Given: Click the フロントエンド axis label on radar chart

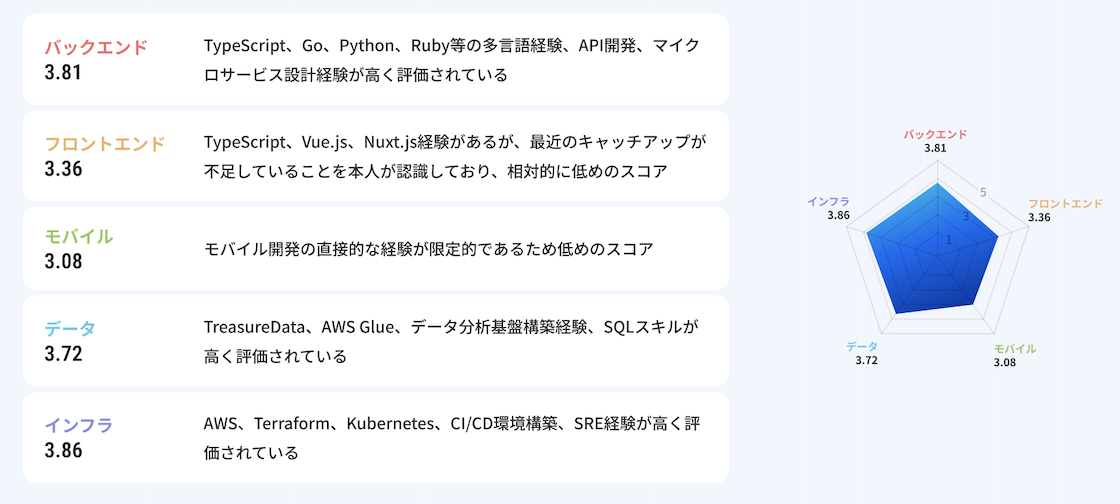Looking at the screenshot, I should [1066, 204].
